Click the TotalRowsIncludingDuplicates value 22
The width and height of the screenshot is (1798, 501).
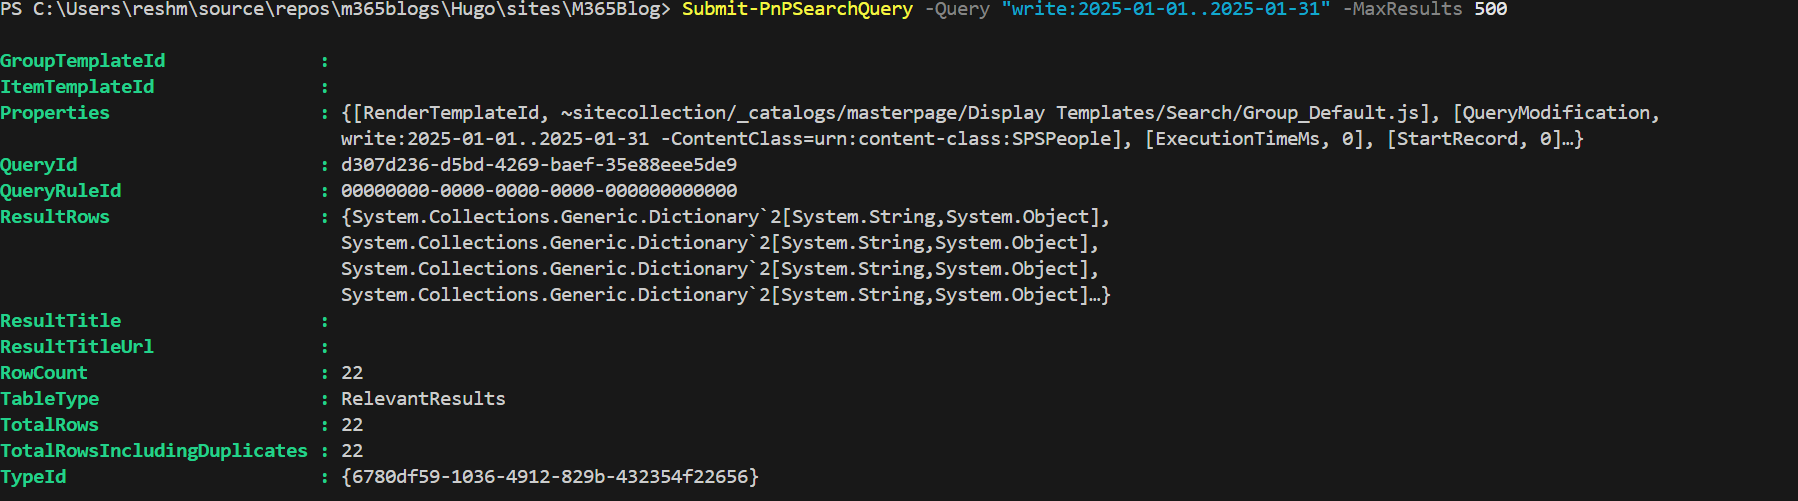point(352,451)
